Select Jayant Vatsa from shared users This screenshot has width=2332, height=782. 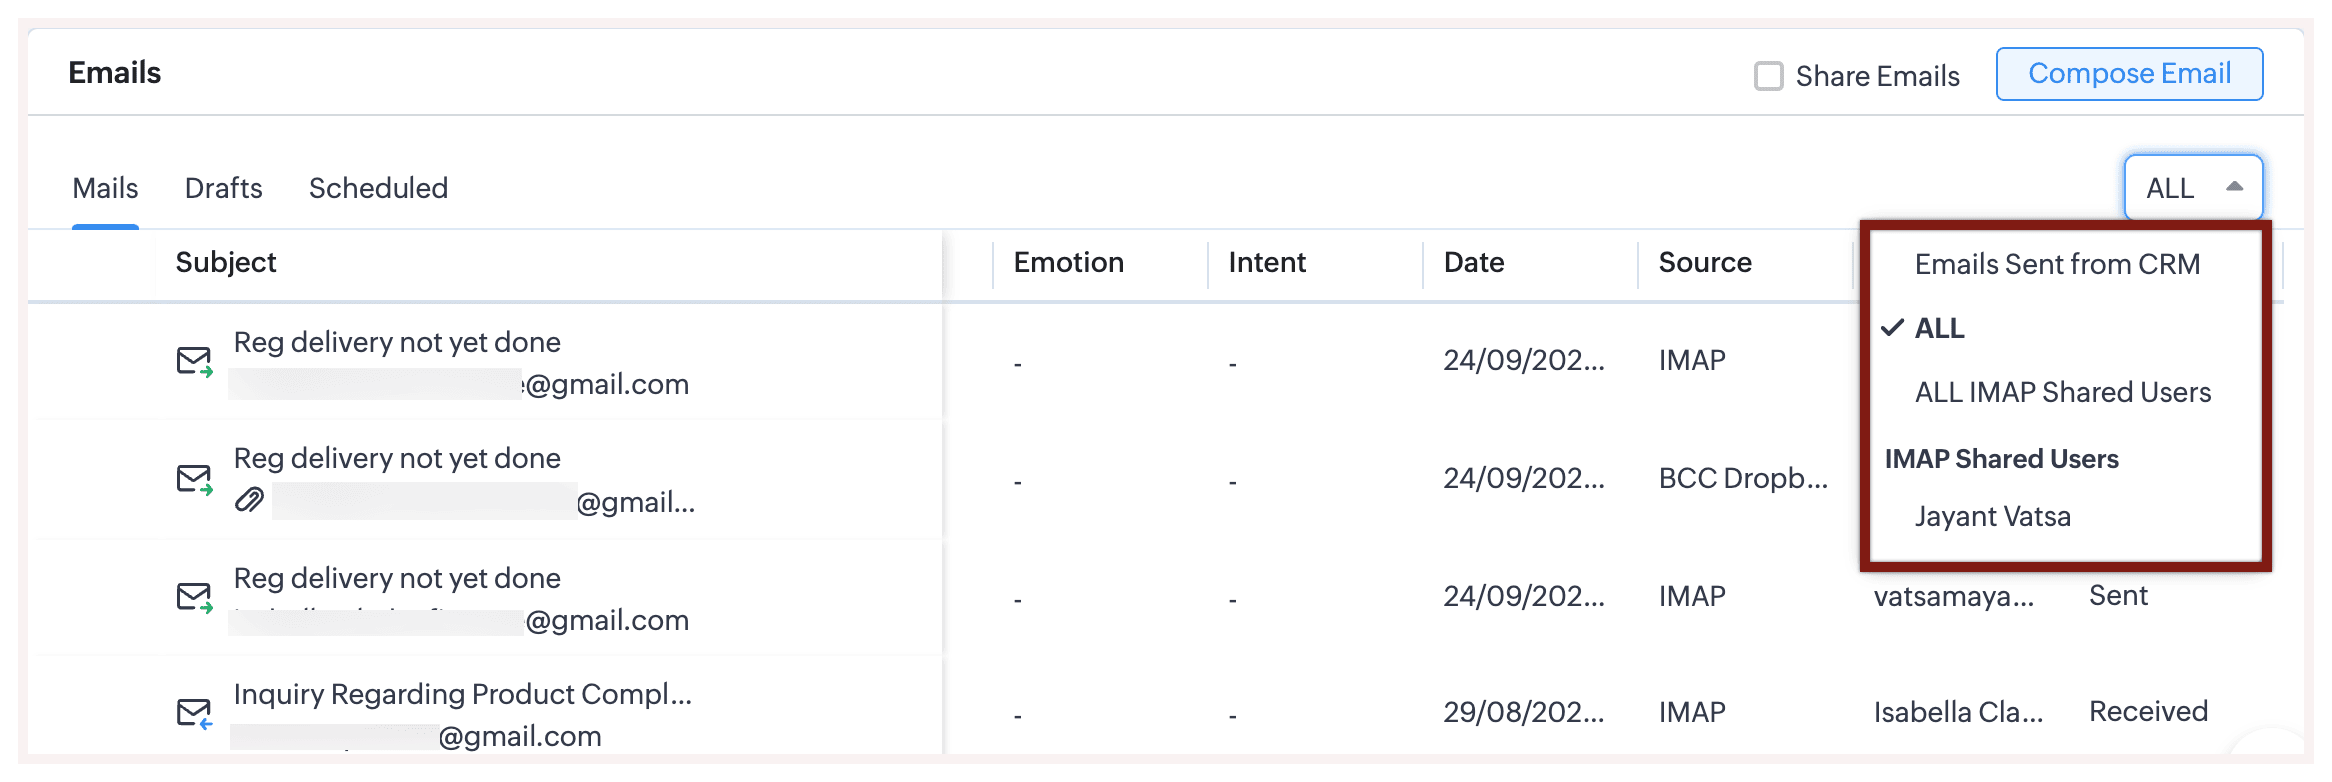pos(1992,516)
